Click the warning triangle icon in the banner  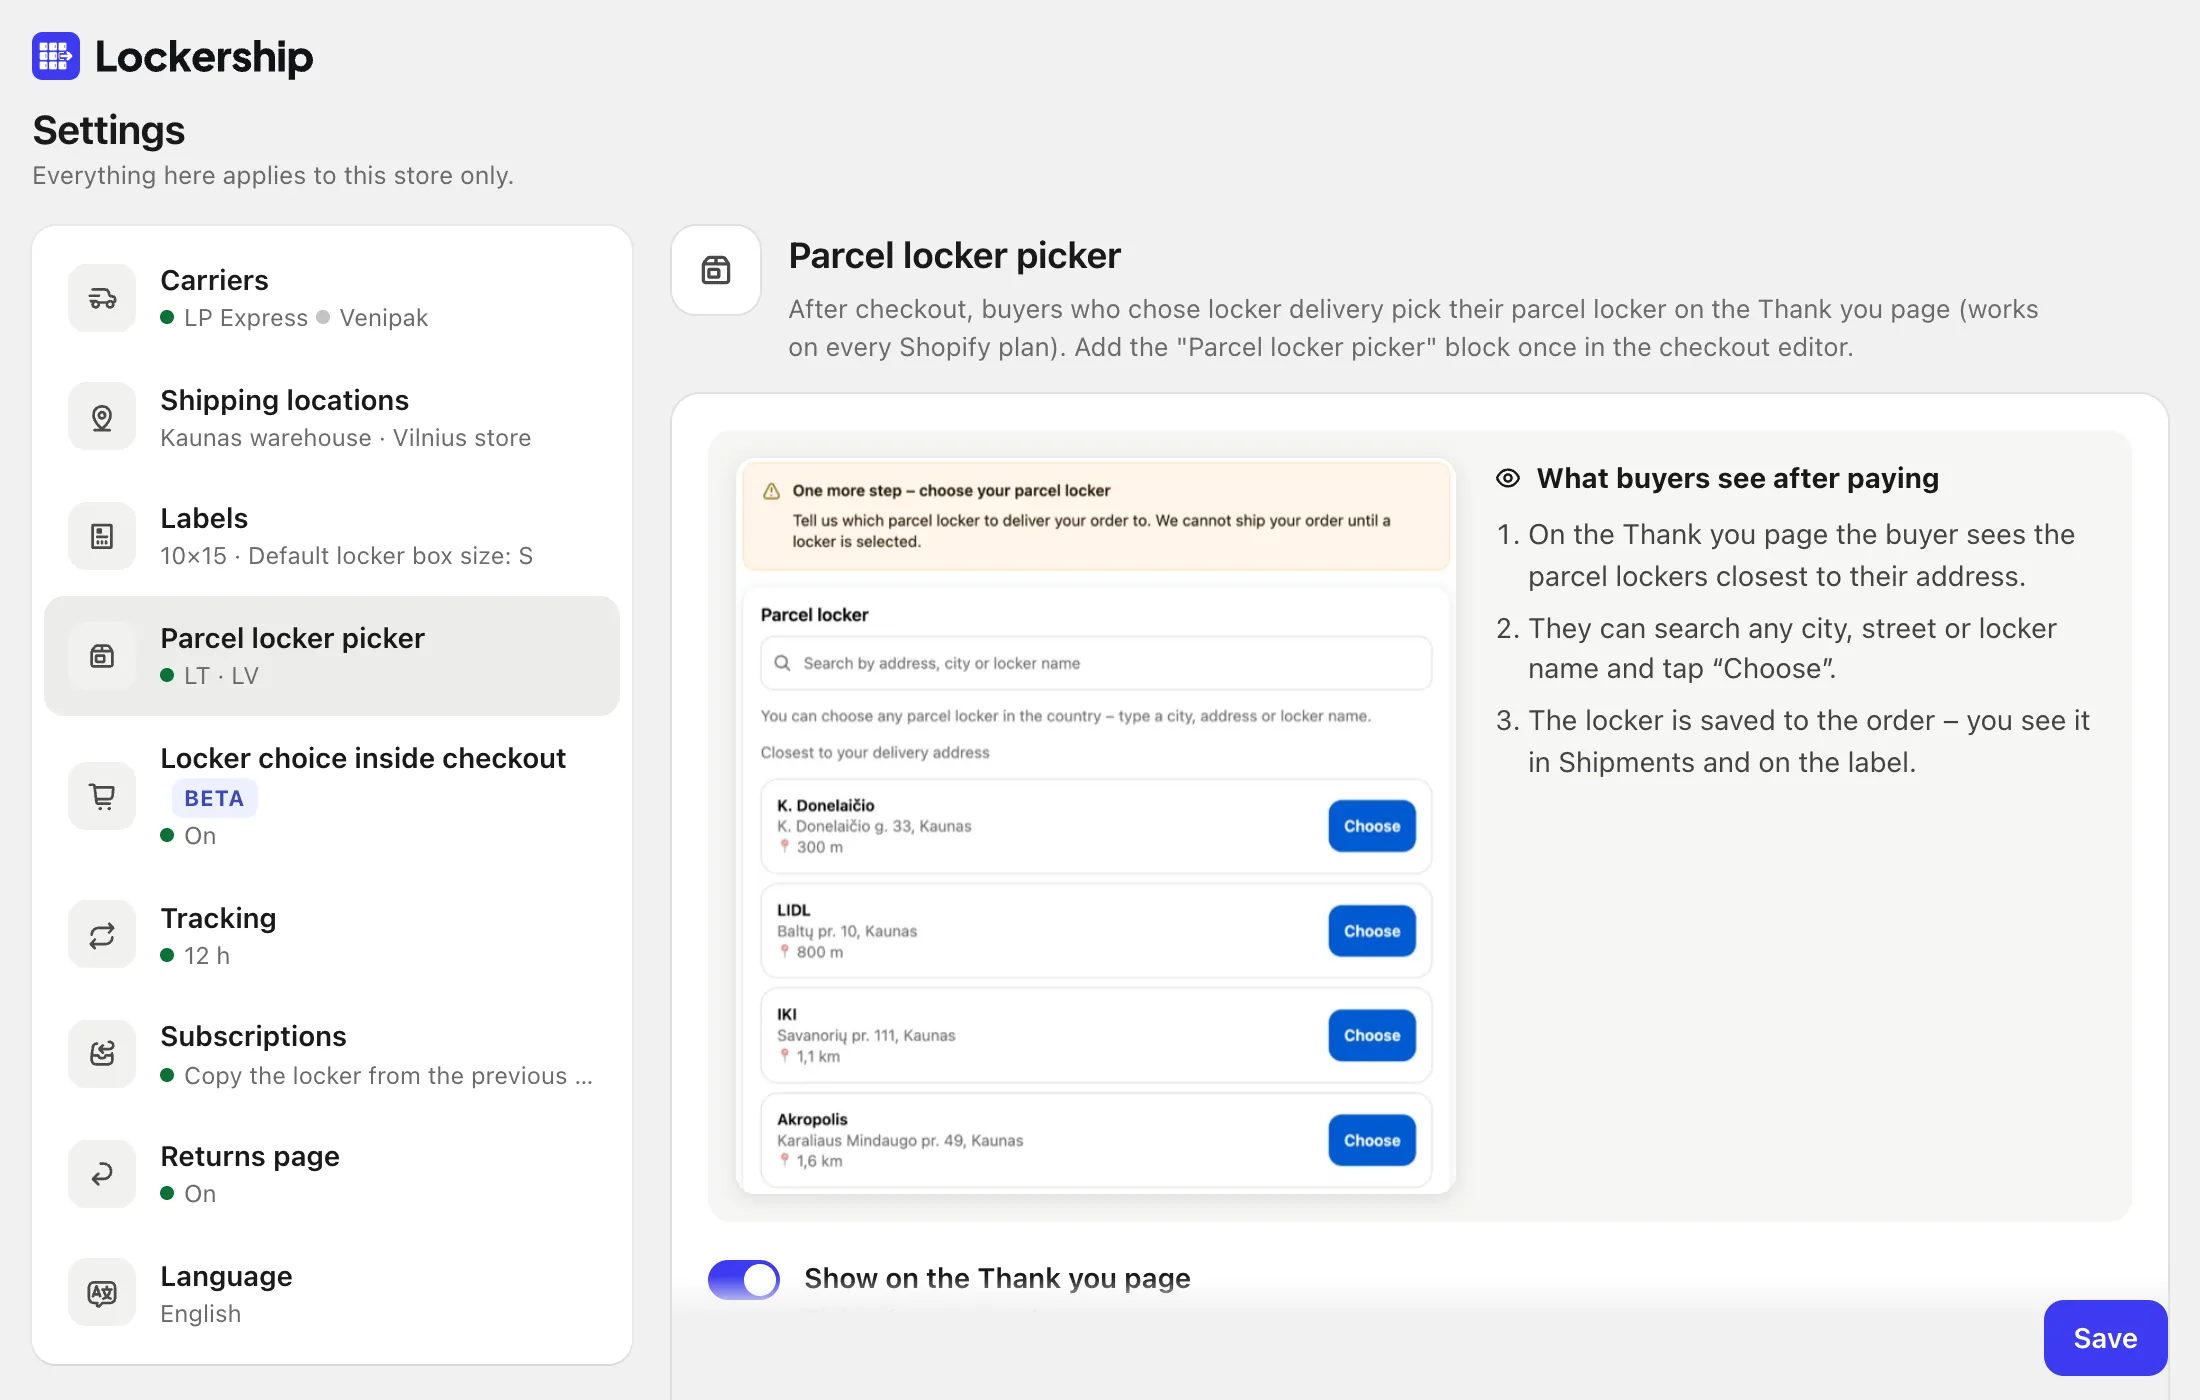[771, 491]
